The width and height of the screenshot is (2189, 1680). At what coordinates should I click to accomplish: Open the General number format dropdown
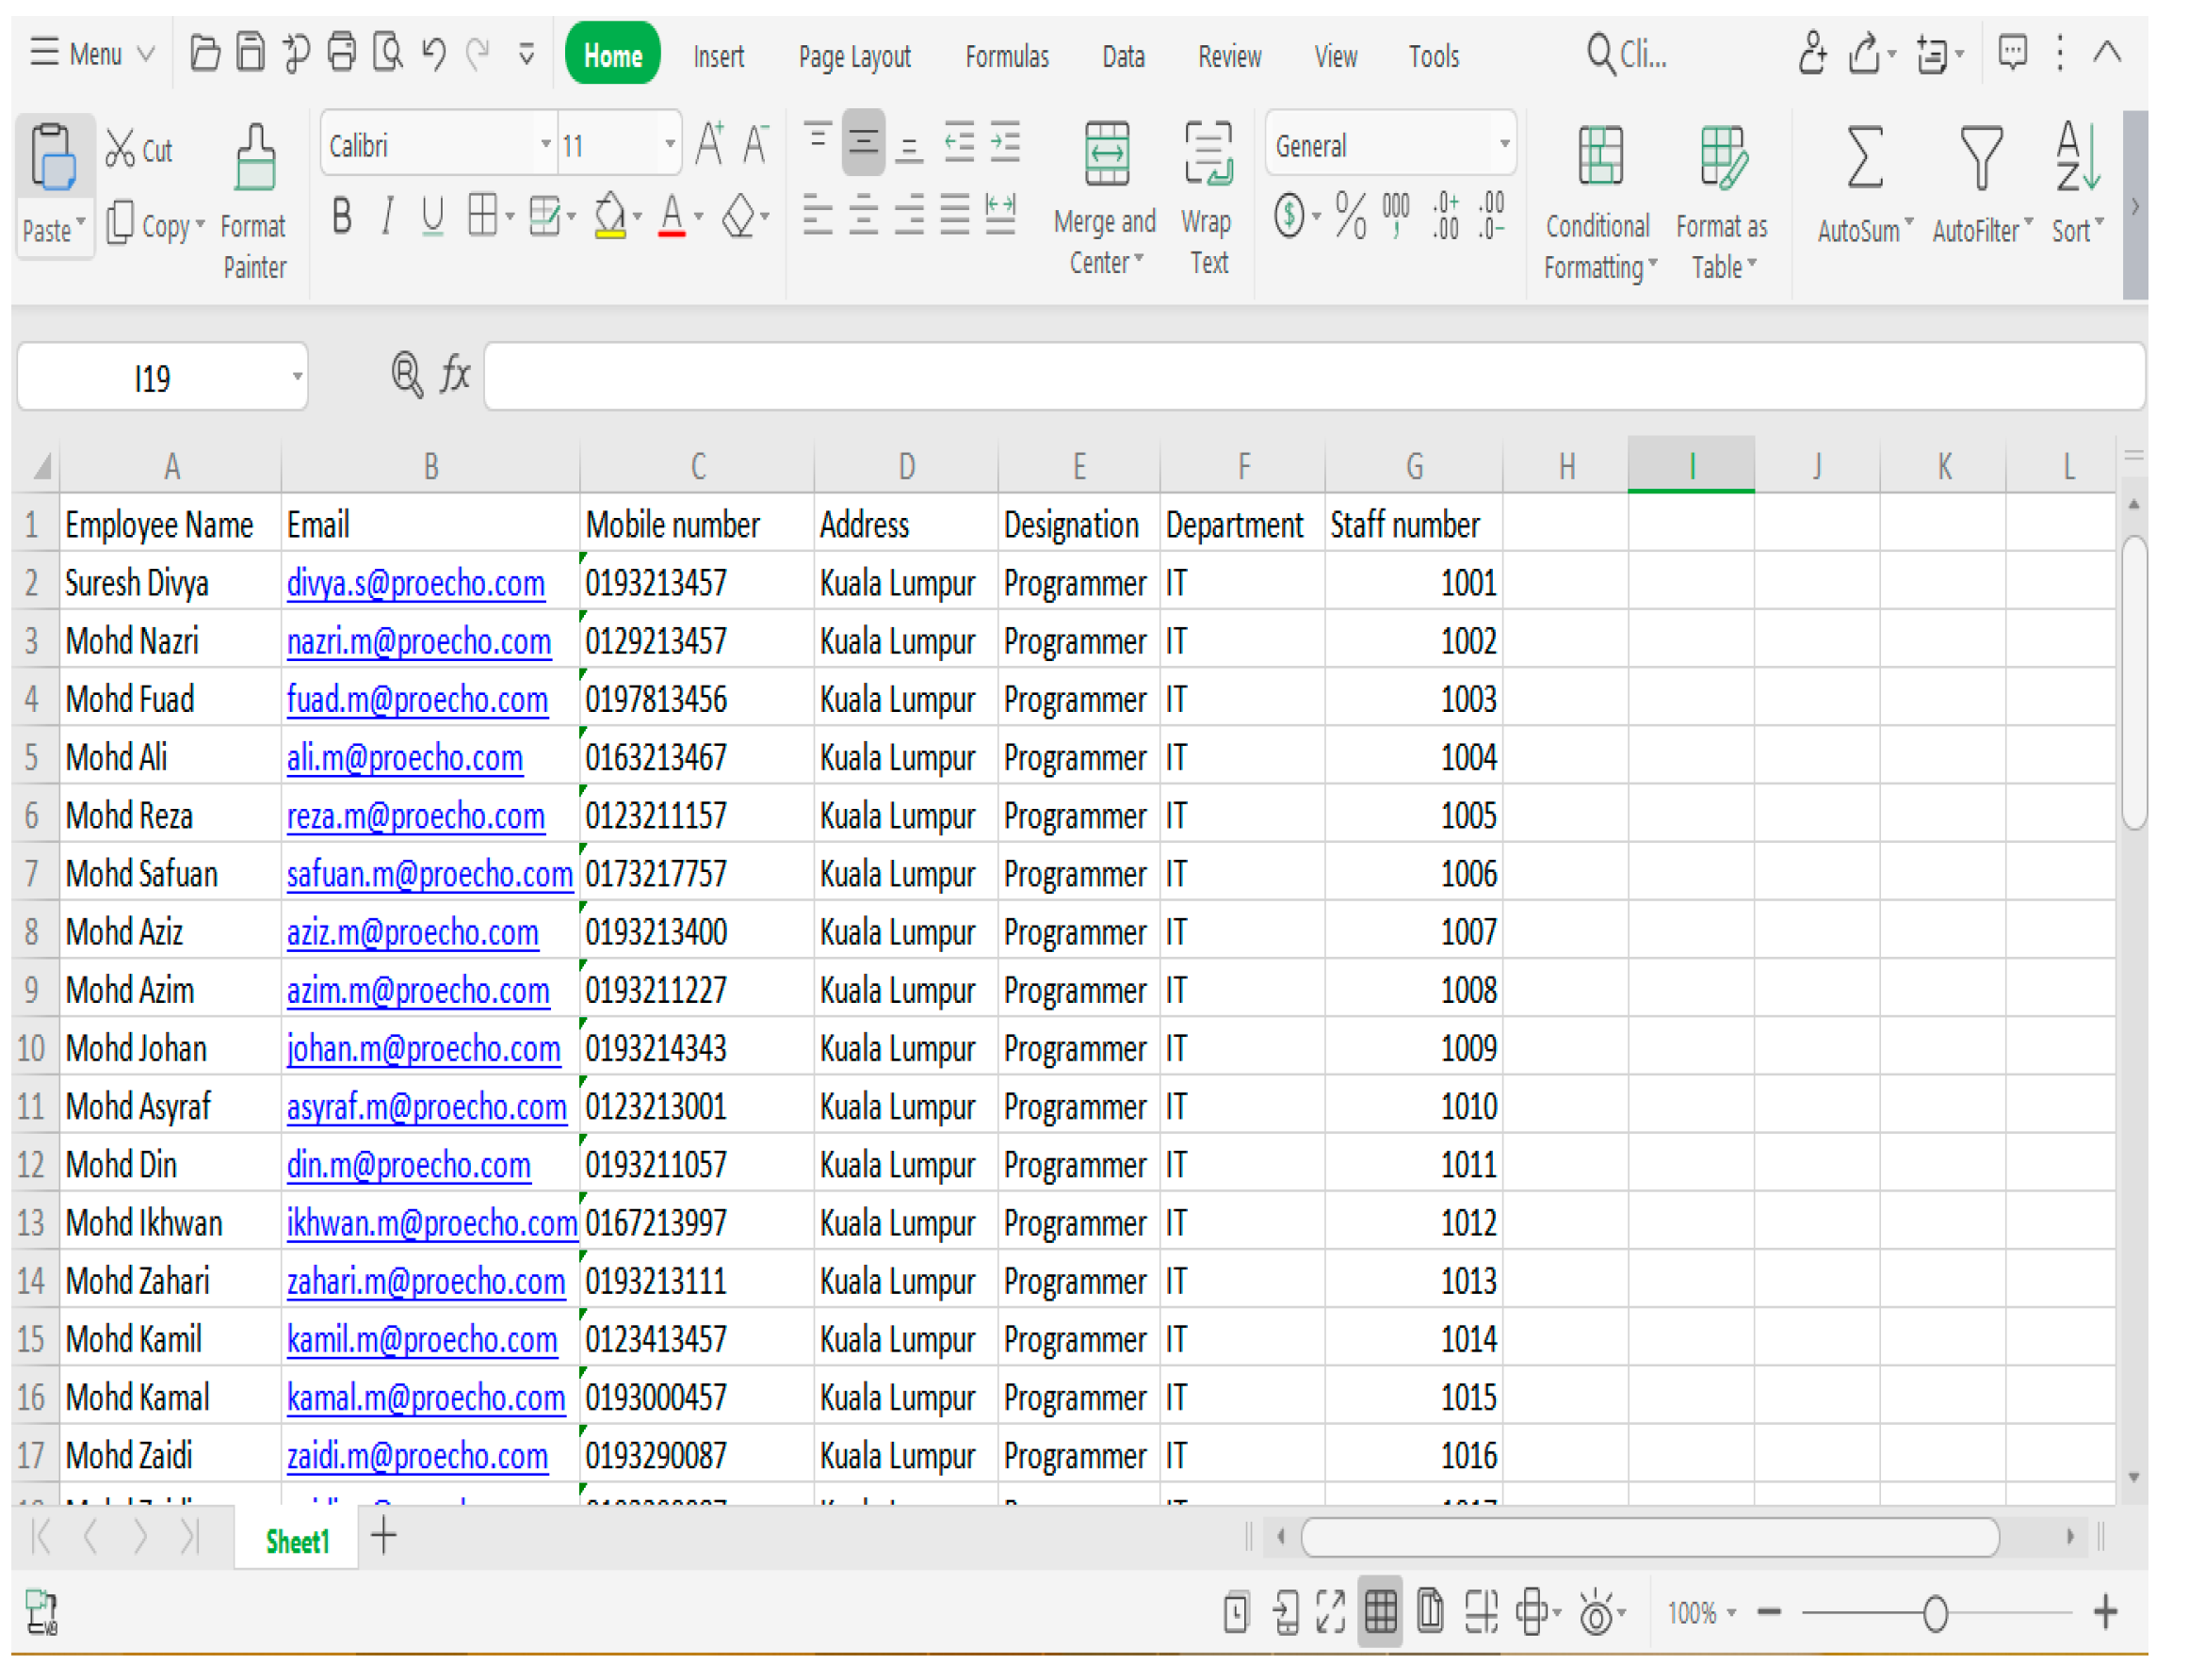click(1503, 145)
